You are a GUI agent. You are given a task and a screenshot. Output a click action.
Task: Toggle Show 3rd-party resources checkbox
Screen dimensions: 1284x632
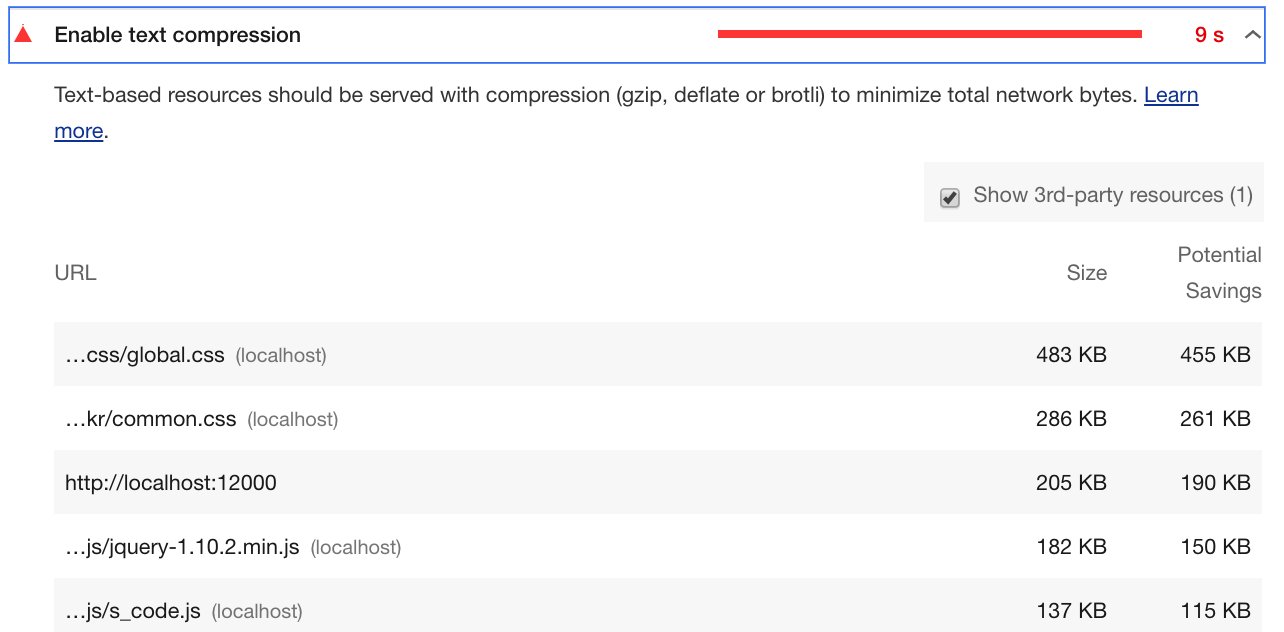click(950, 197)
